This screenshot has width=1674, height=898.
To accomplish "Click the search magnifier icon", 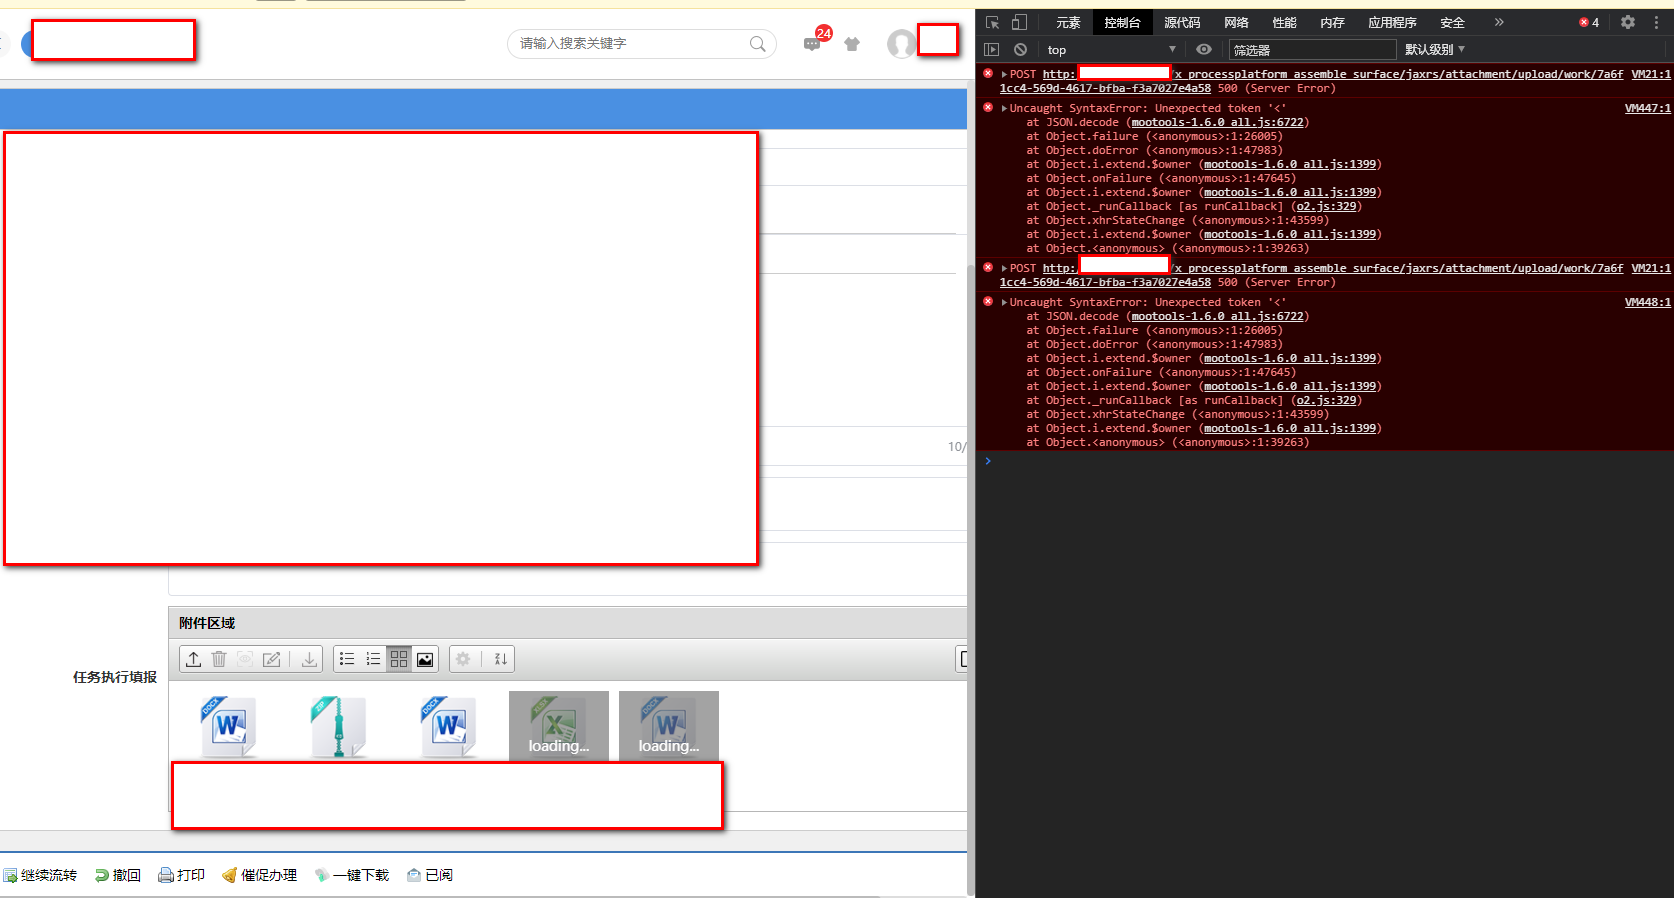I will pos(758,44).
